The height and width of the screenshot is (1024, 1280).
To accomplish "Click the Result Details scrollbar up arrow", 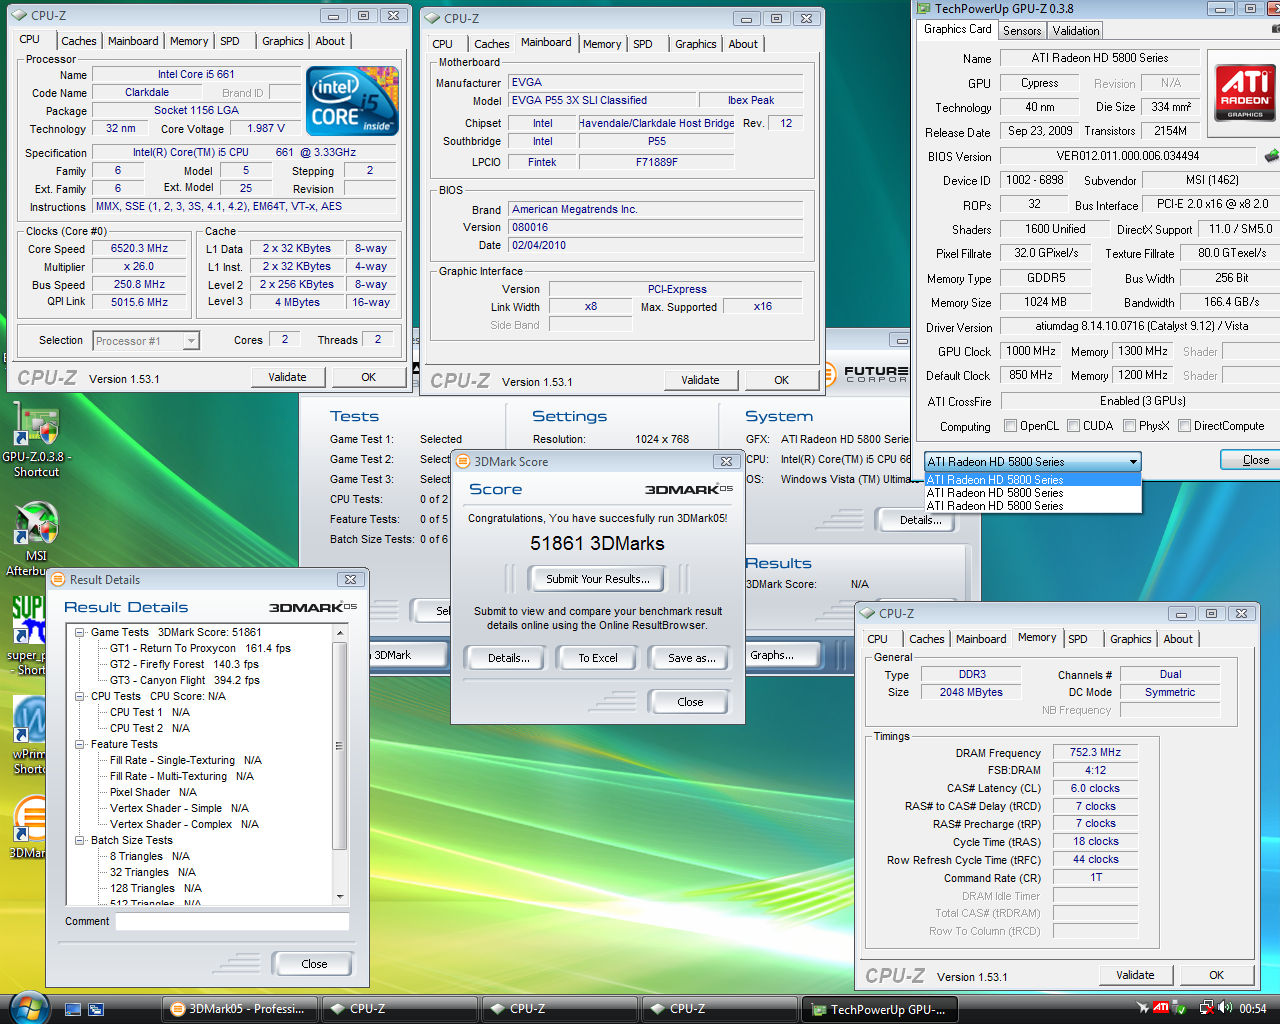I will point(340,633).
